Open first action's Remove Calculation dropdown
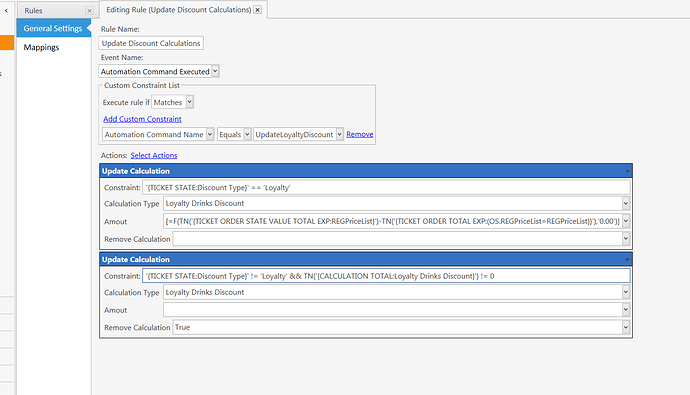 click(x=625, y=239)
